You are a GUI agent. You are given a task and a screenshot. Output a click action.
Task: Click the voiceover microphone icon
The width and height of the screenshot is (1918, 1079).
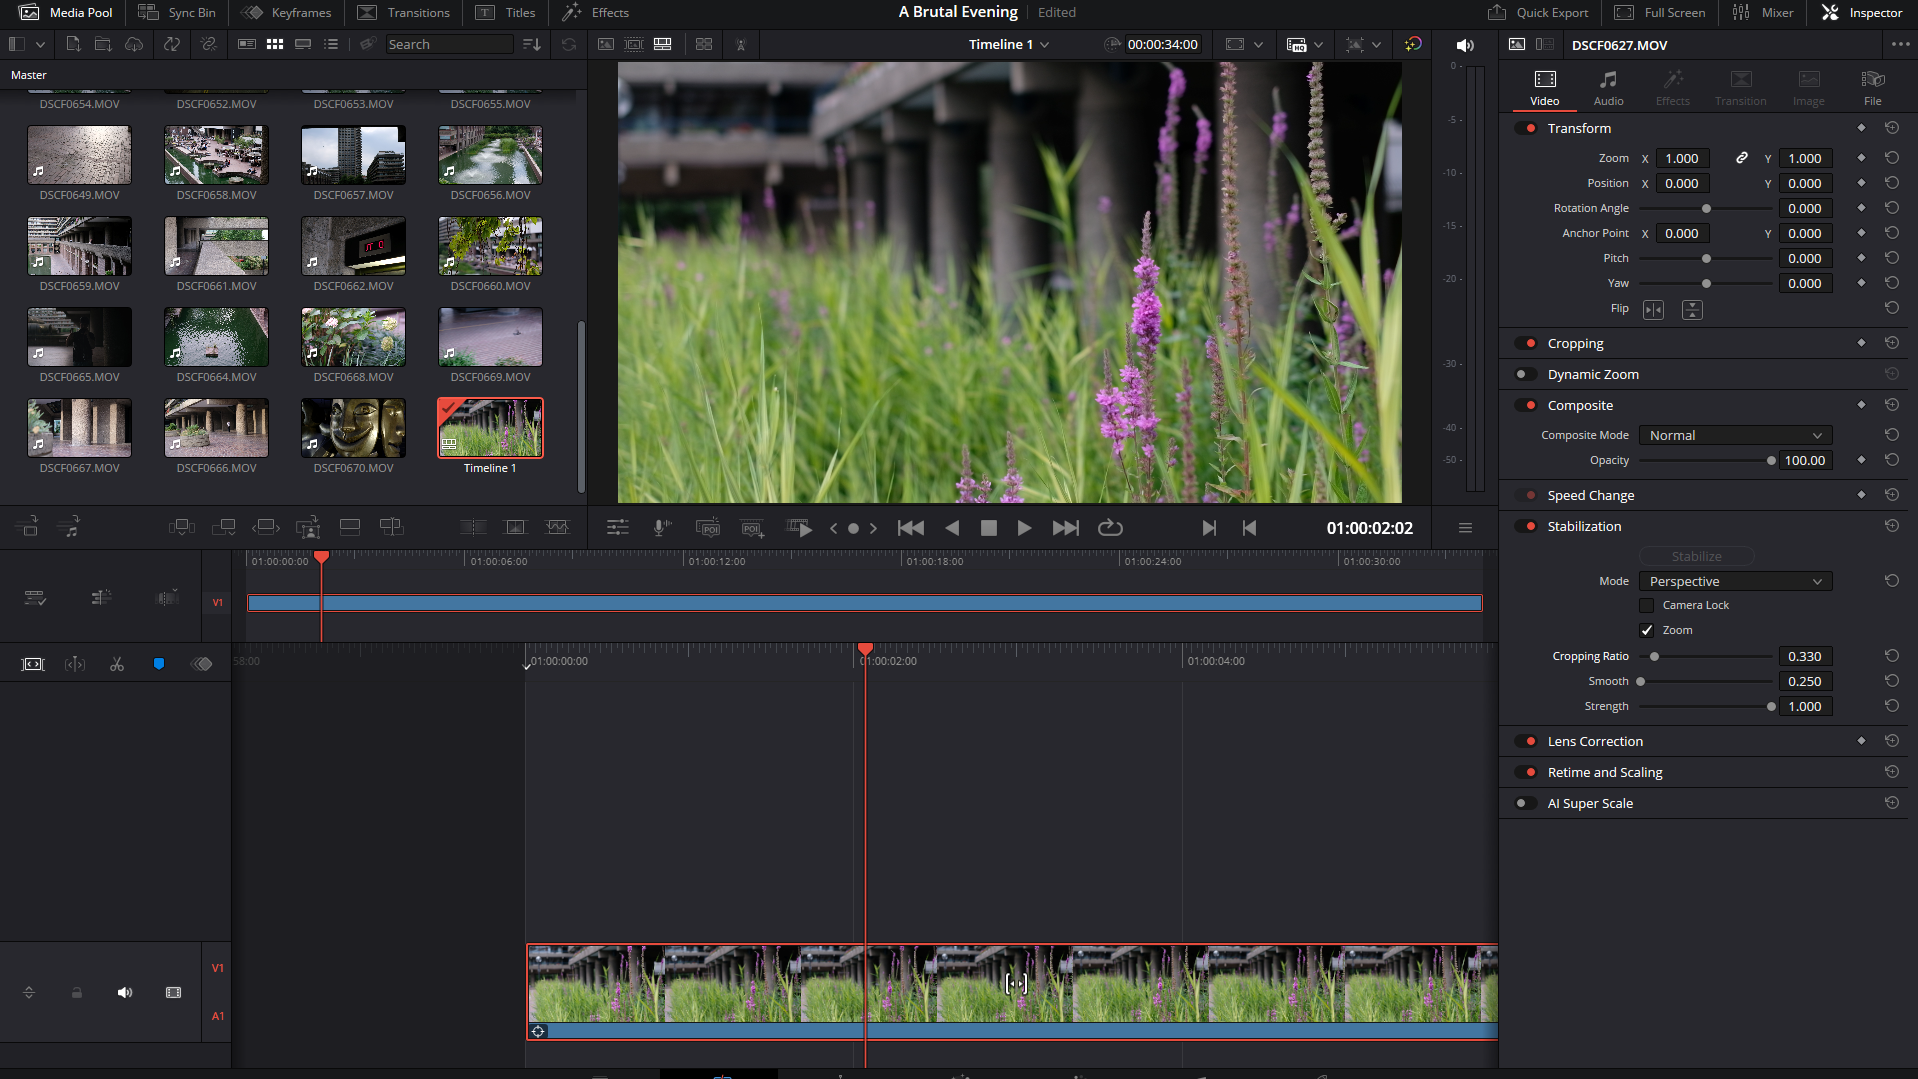(661, 528)
